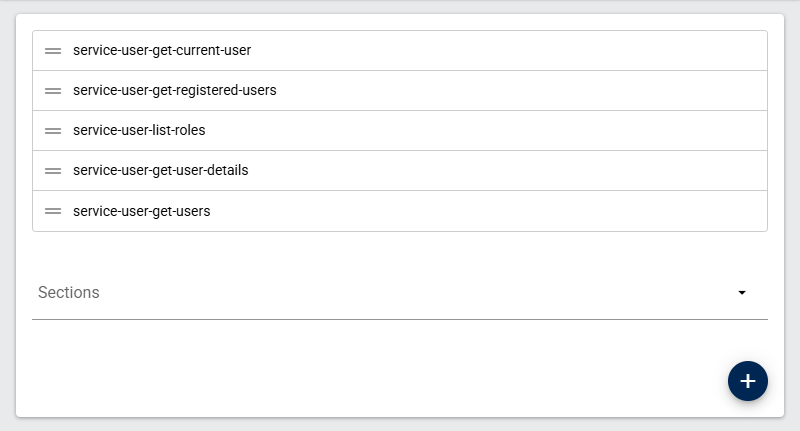Click the service-user-get-user-details entry text

[160, 171]
